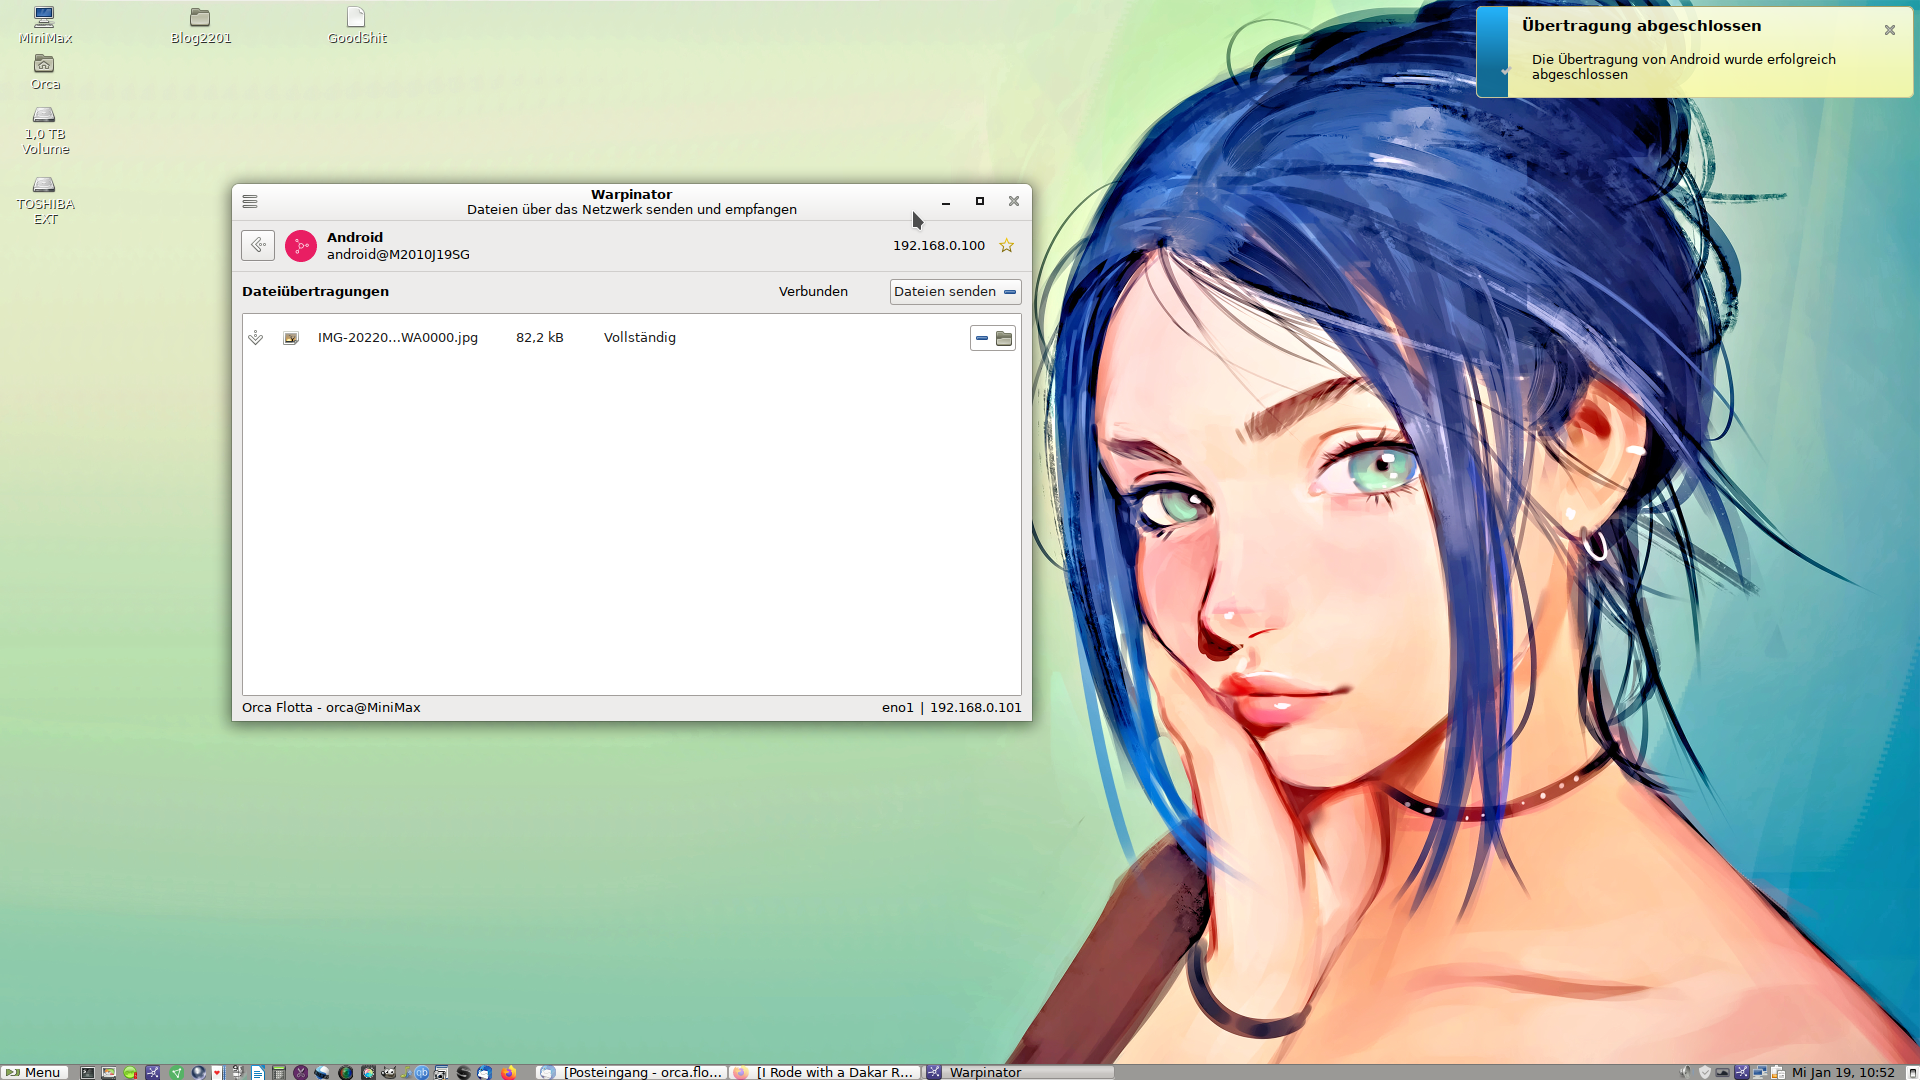Go back to the device list
The image size is (1920, 1080).
pyautogui.click(x=258, y=245)
